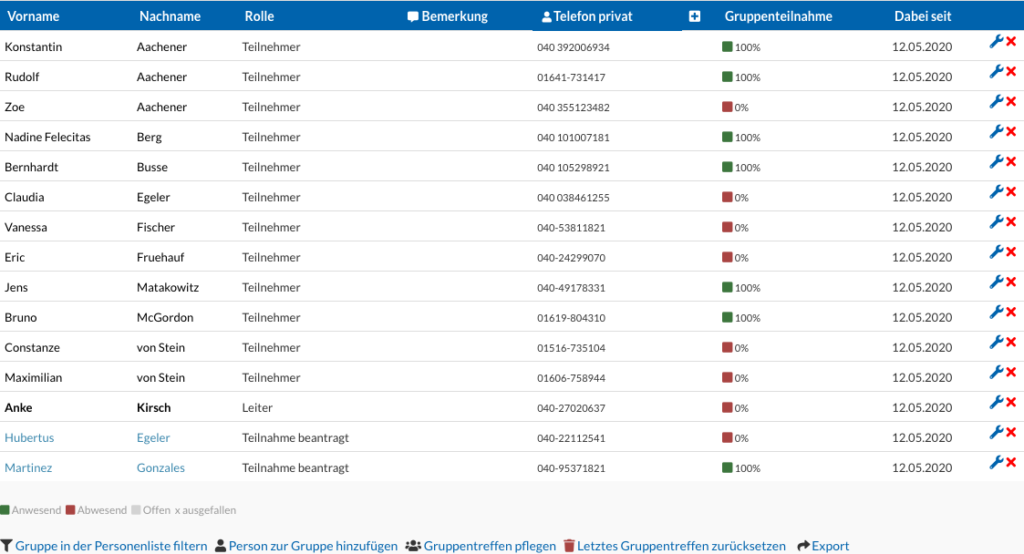Remove Zoe Aachener using red X icon
The width and height of the screenshot is (1024, 554).
click(1011, 102)
